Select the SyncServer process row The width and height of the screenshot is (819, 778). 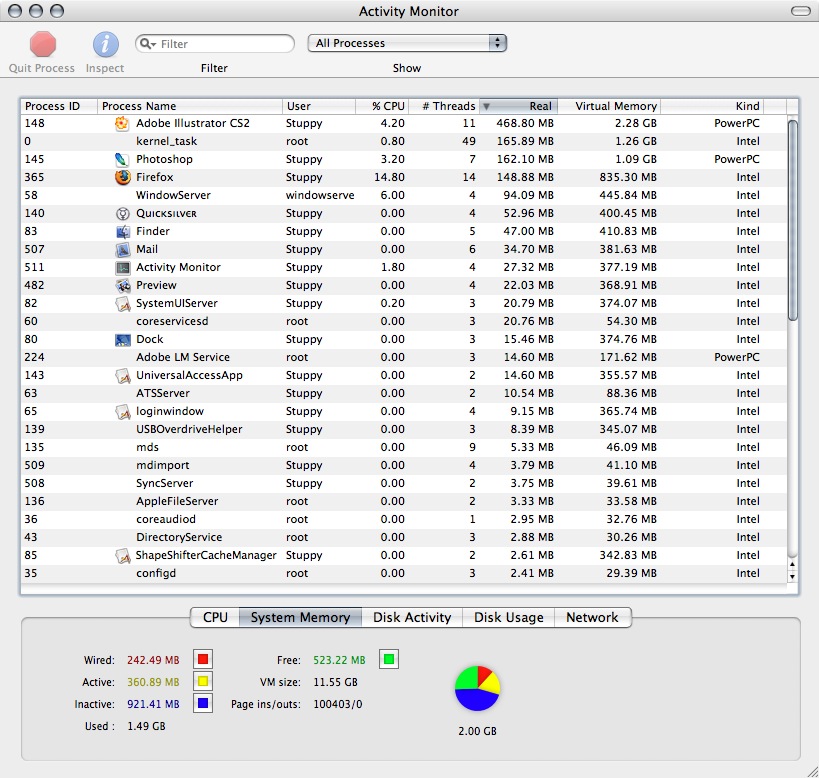[x=404, y=484]
